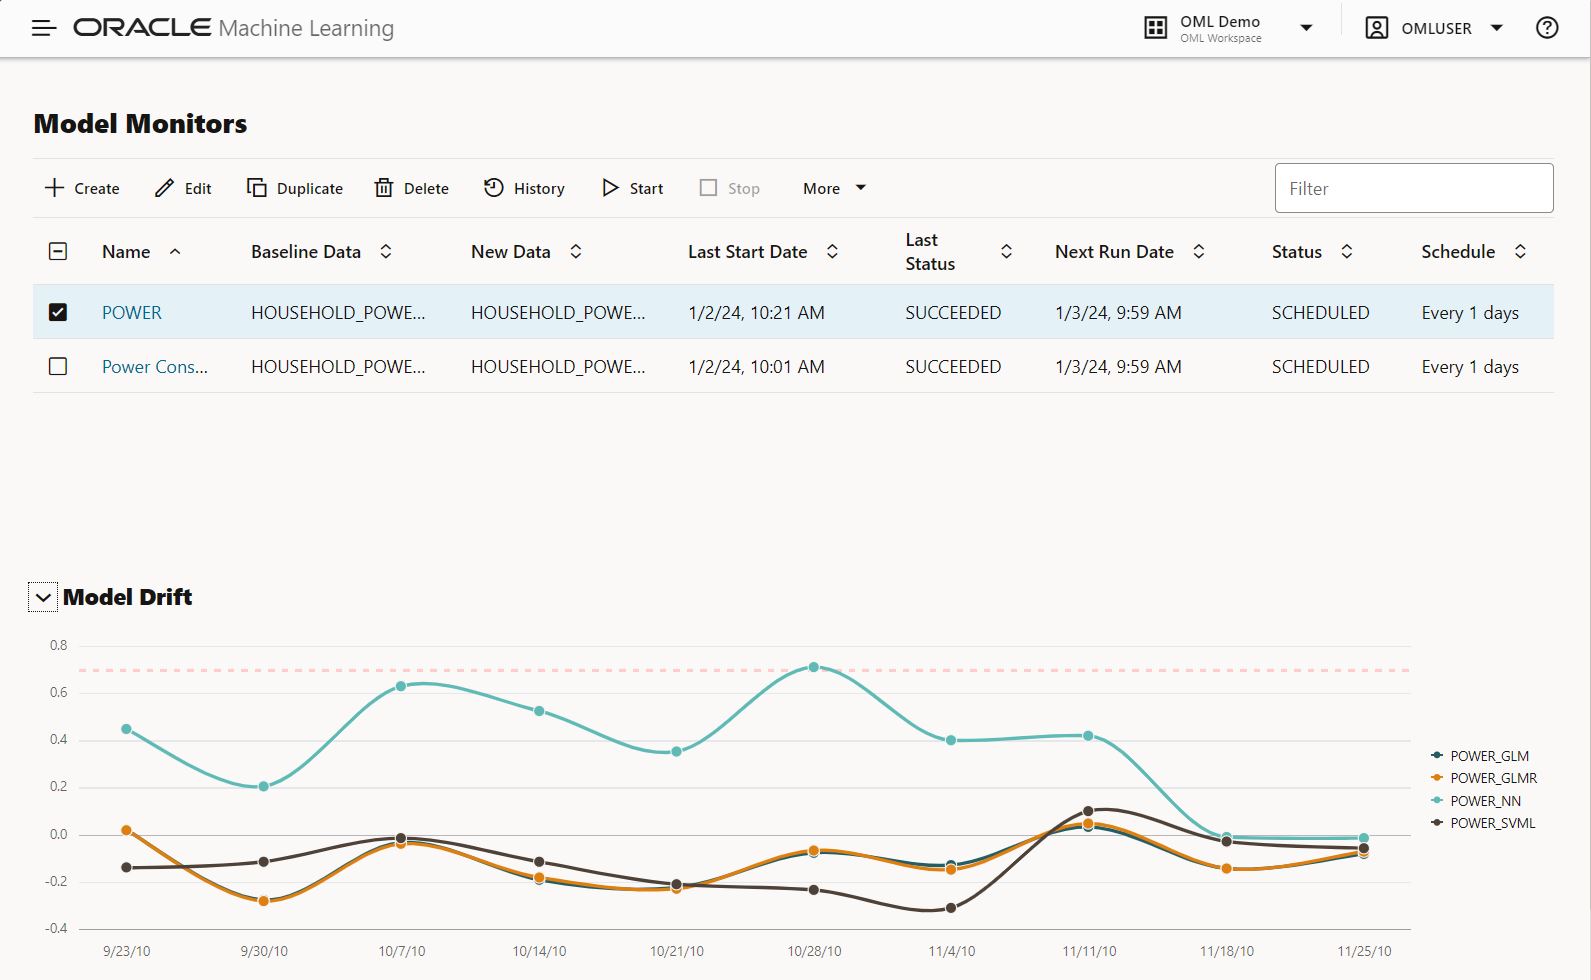The height and width of the screenshot is (980, 1591).
Task: Open the Power Cons... monitor link
Action: tap(155, 367)
